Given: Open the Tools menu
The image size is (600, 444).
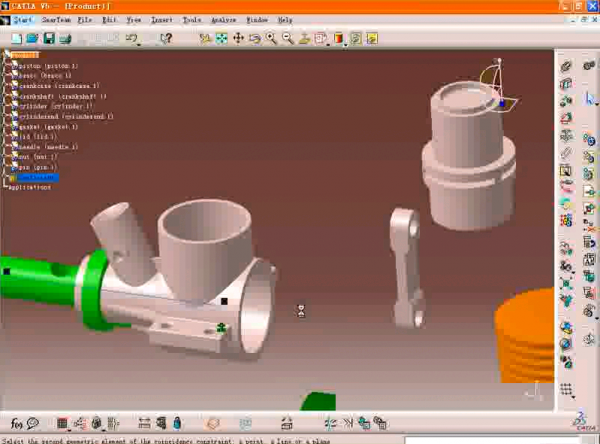Looking at the screenshot, I should (x=192, y=20).
